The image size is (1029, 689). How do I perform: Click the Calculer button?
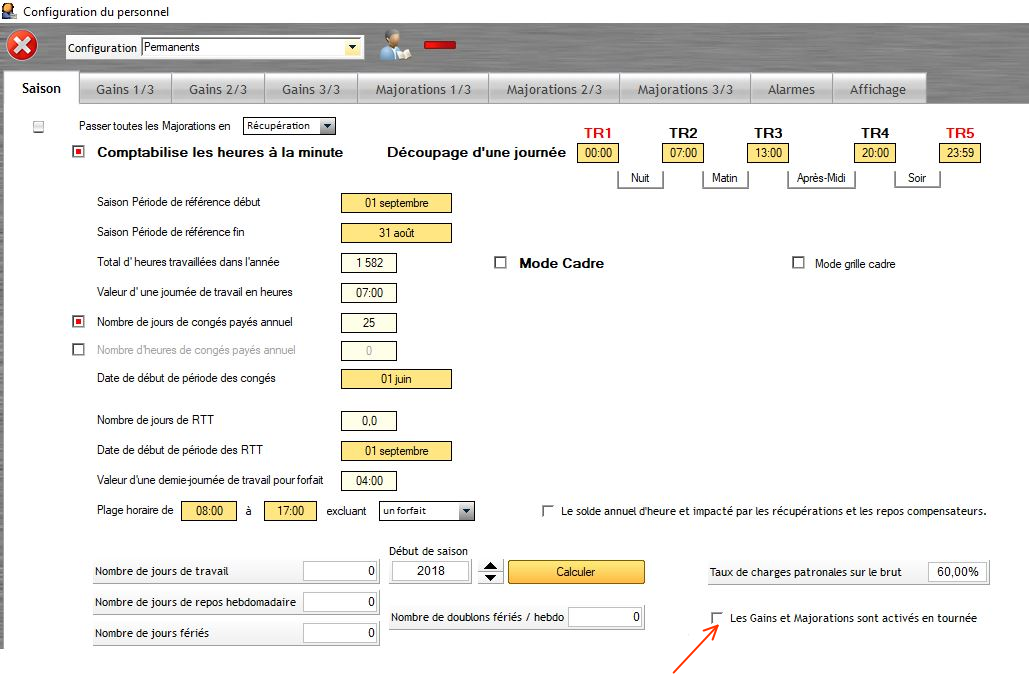[576, 572]
